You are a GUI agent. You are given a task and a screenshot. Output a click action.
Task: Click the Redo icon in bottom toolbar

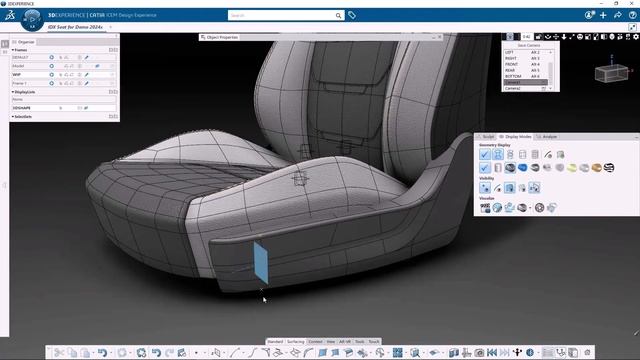tap(169, 352)
